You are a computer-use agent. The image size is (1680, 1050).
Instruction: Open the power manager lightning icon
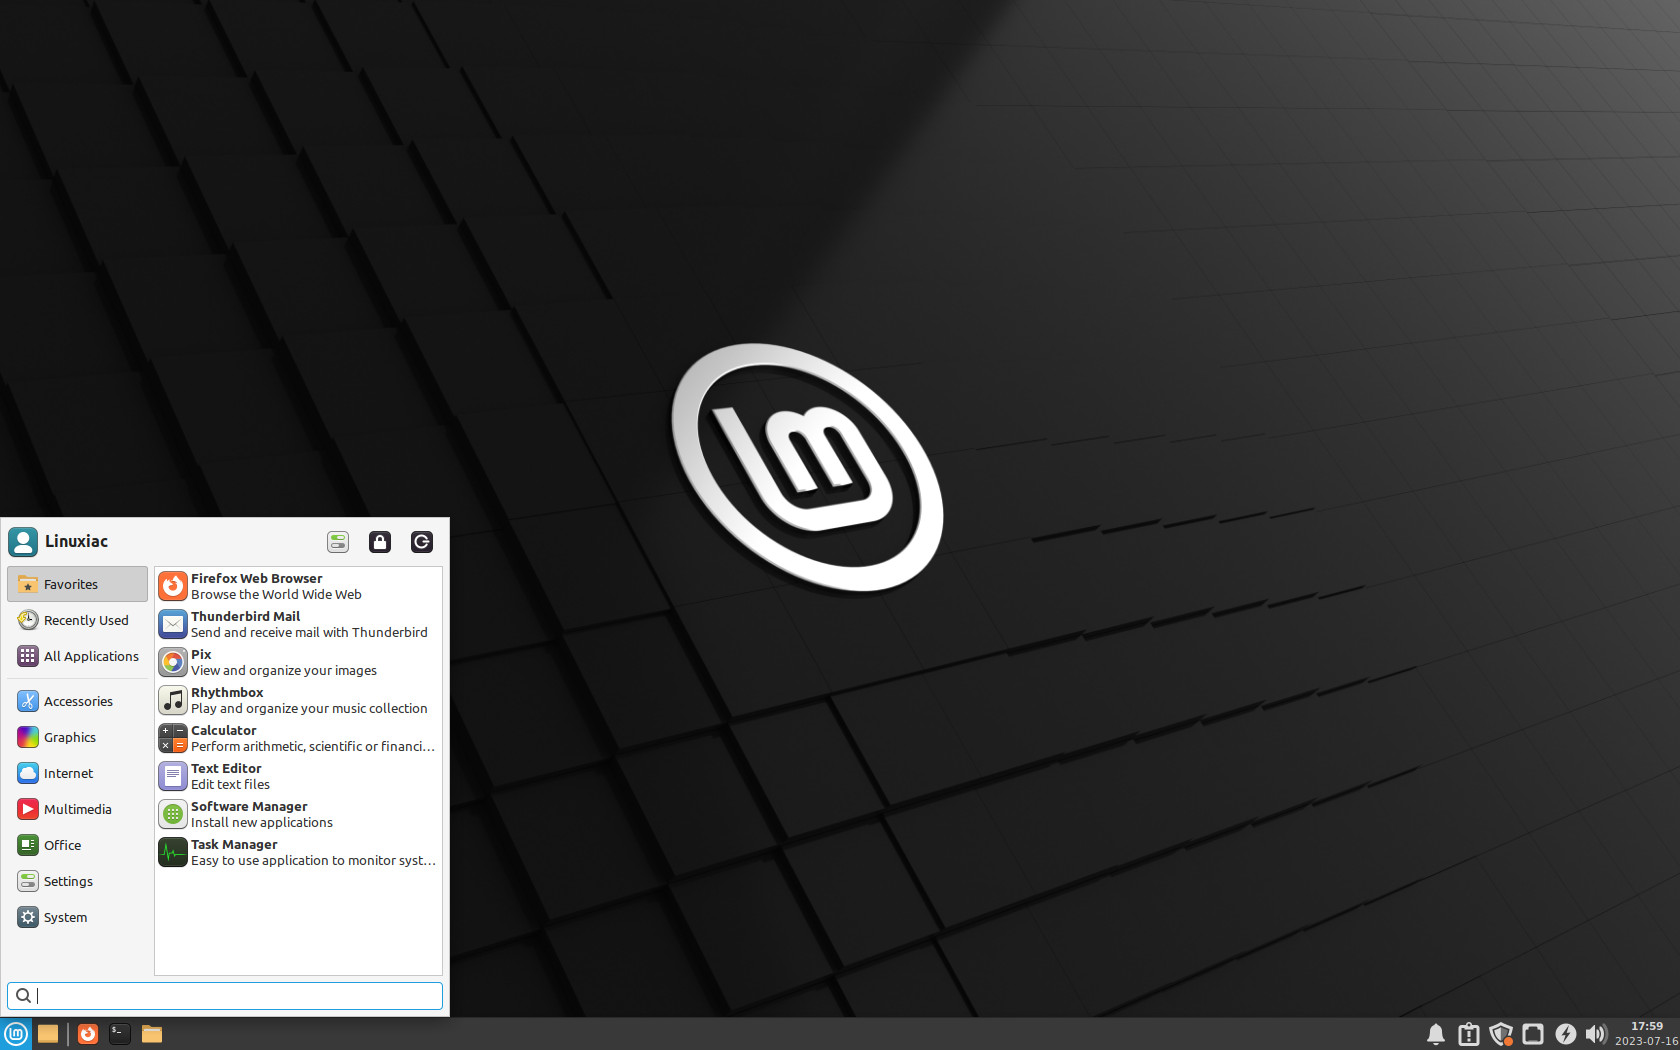click(1566, 1034)
